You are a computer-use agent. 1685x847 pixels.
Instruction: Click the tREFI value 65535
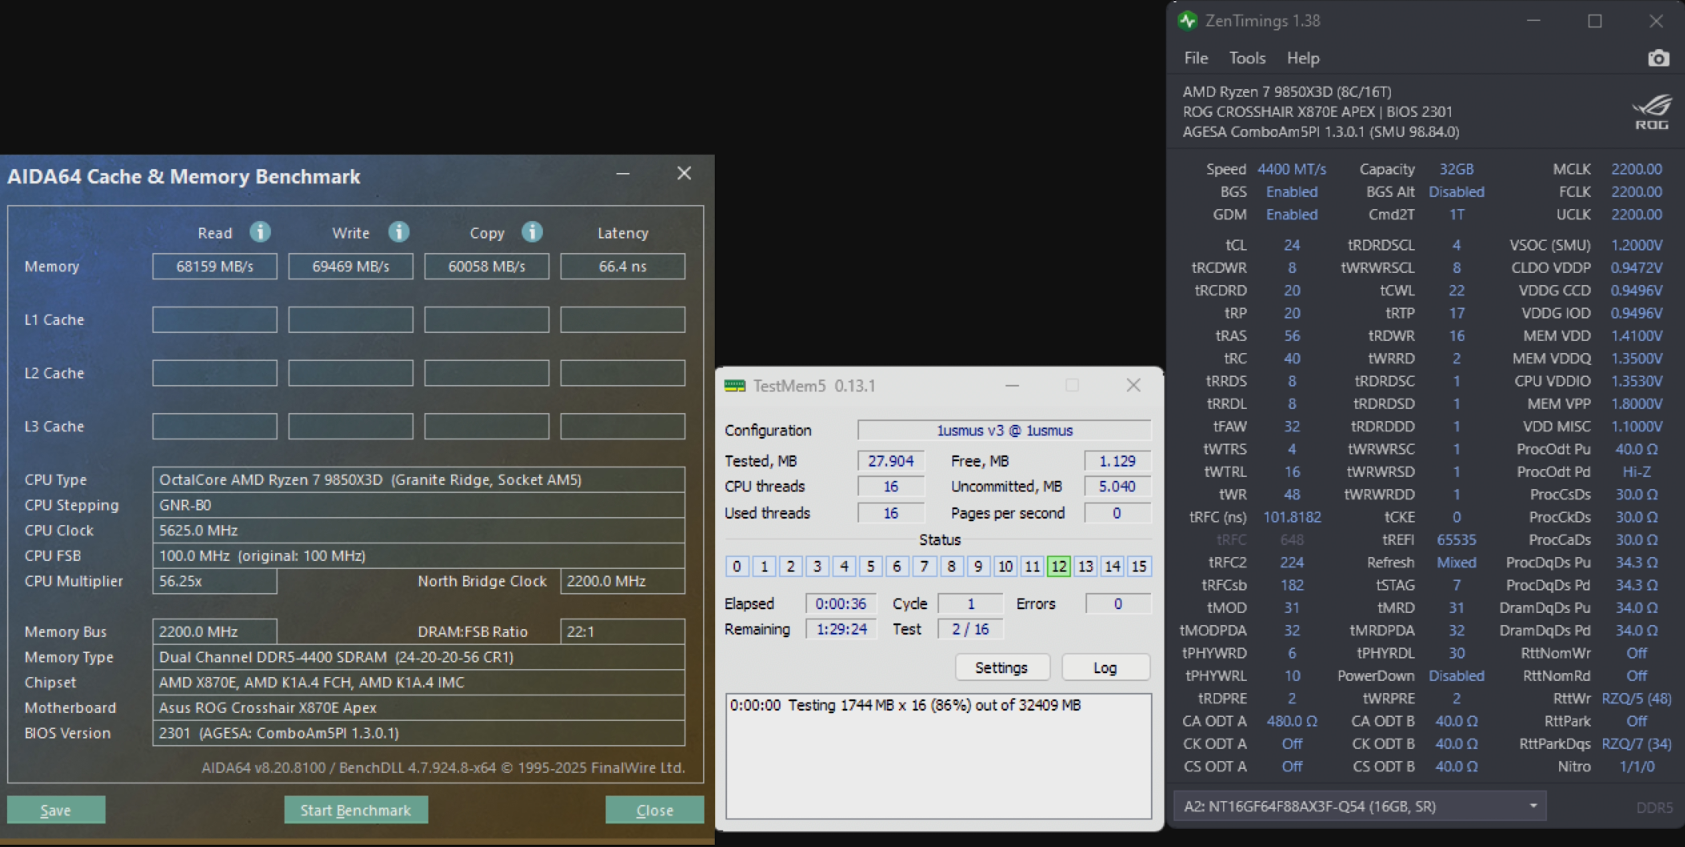(1457, 540)
